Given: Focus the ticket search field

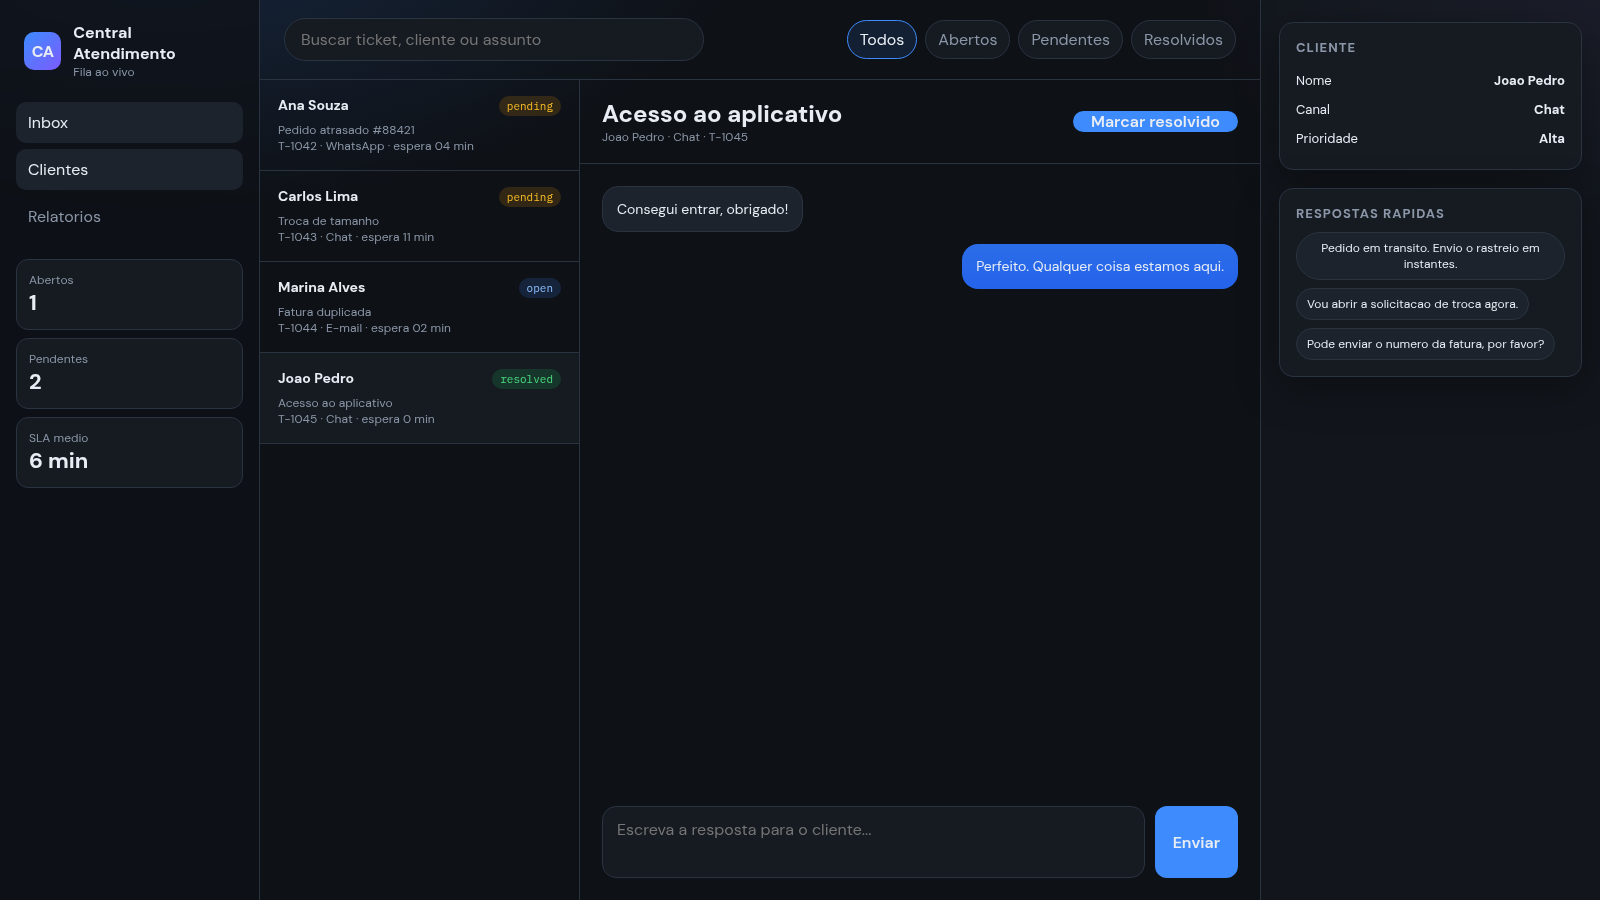Looking at the screenshot, I should pyautogui.click(x=494, y=39).
